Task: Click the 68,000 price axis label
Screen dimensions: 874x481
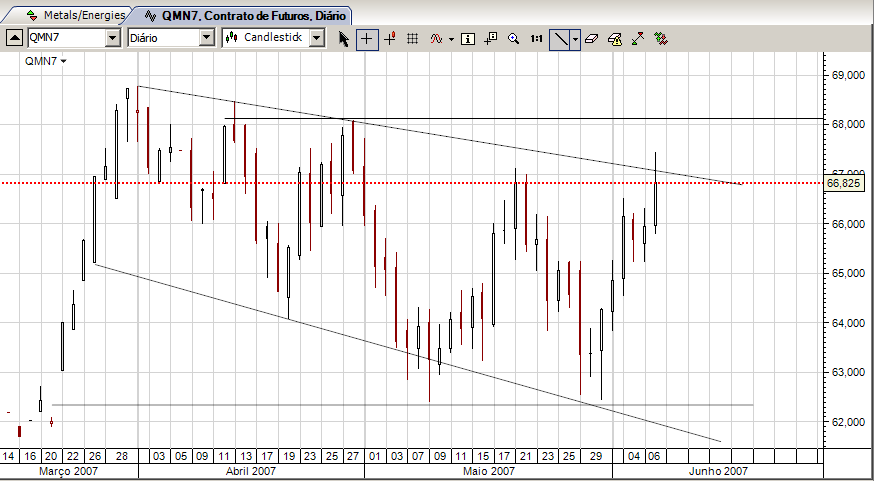Action: [846, 124]
